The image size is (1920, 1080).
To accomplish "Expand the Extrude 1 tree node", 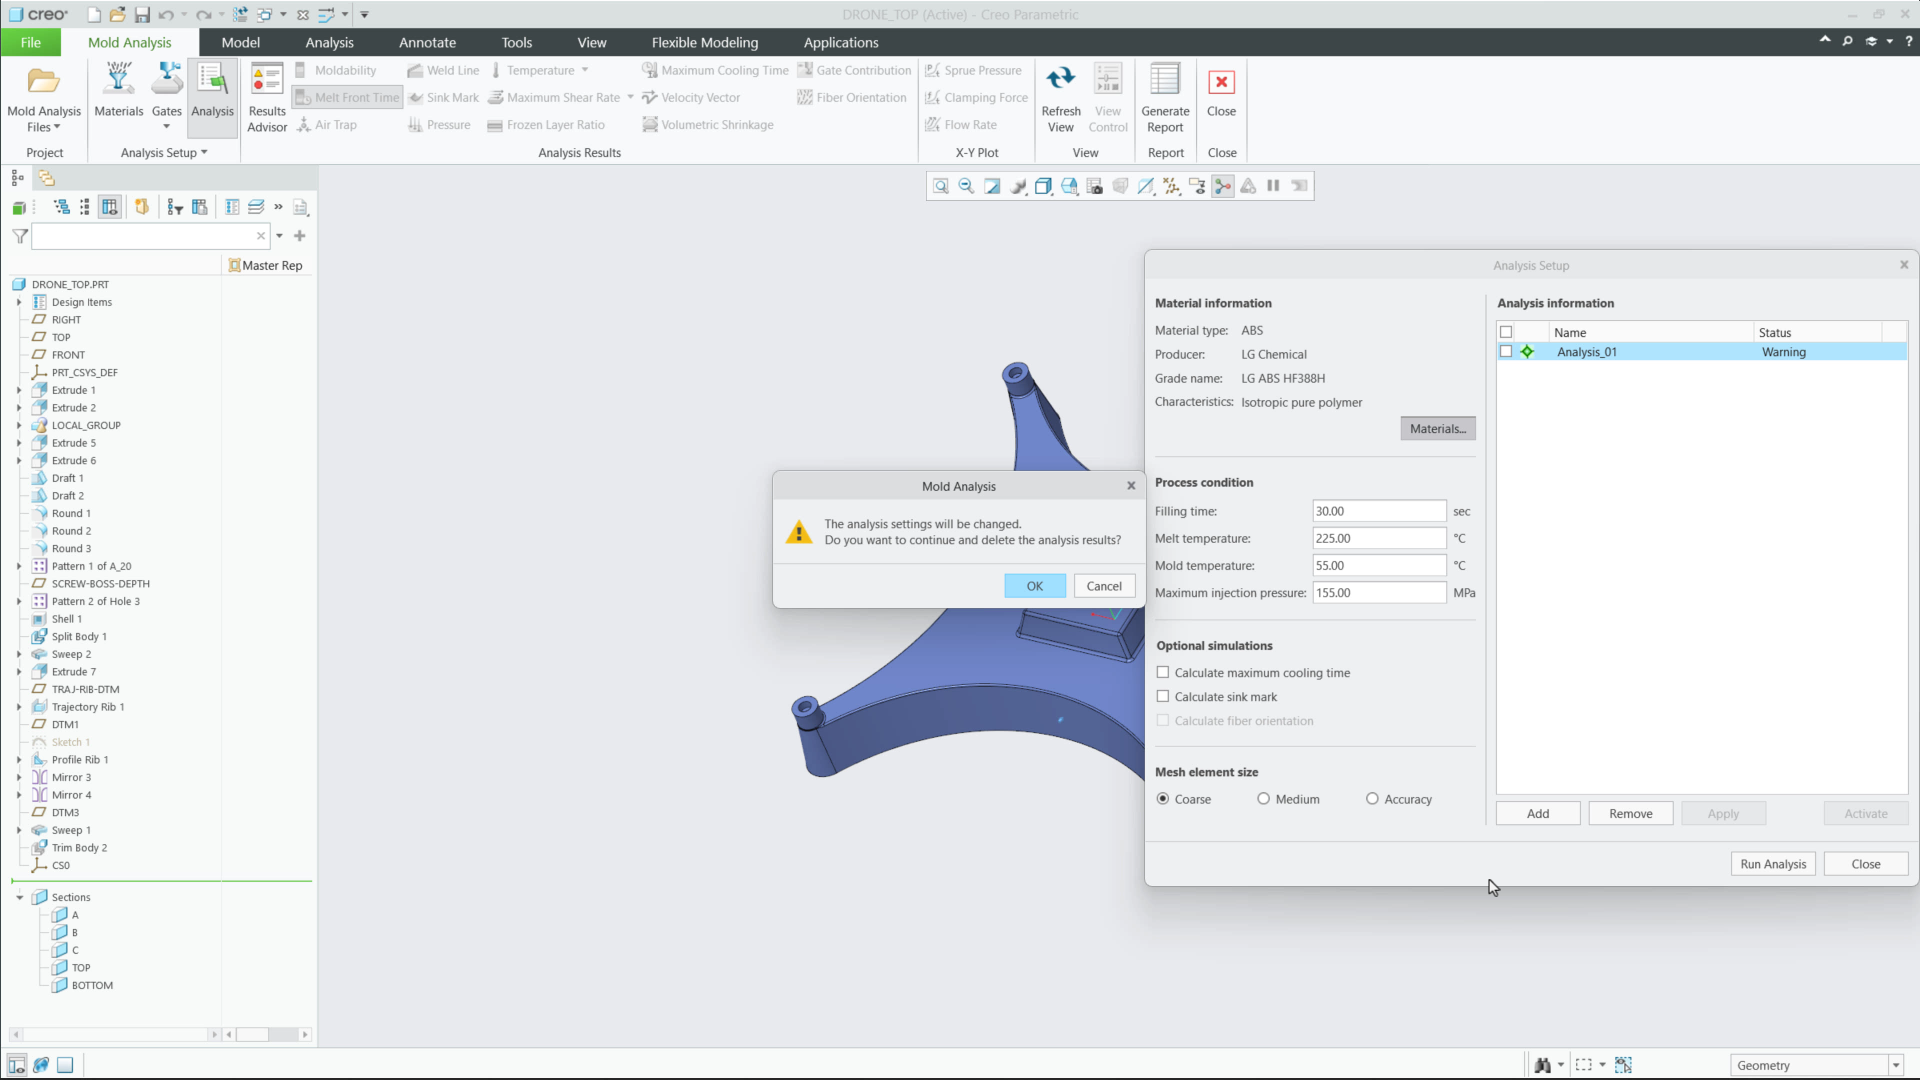I will (19, 390).
